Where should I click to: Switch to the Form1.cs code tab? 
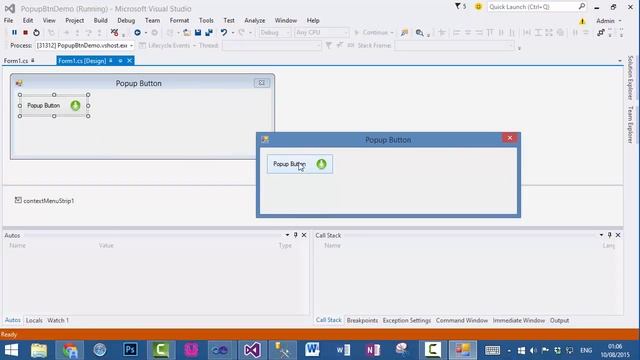[x=16, y=61]
